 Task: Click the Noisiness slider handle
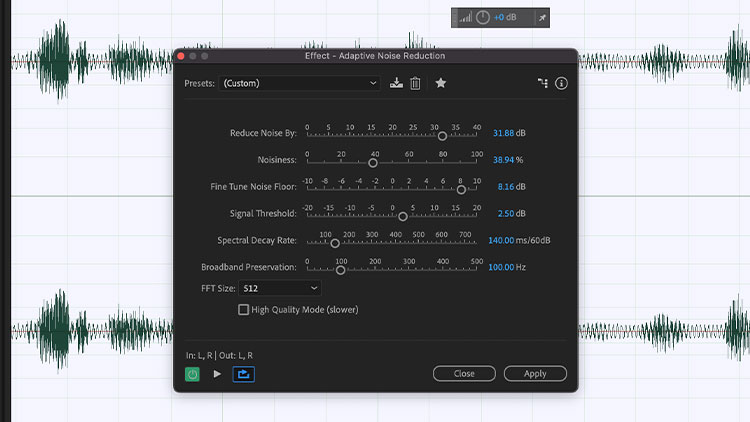373,163
